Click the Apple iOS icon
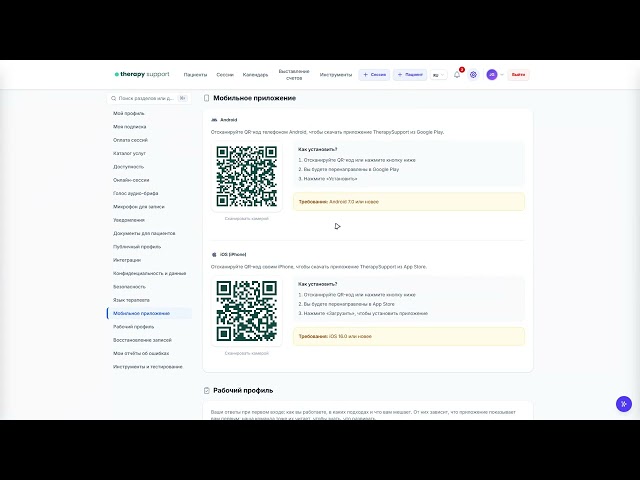 214,255
